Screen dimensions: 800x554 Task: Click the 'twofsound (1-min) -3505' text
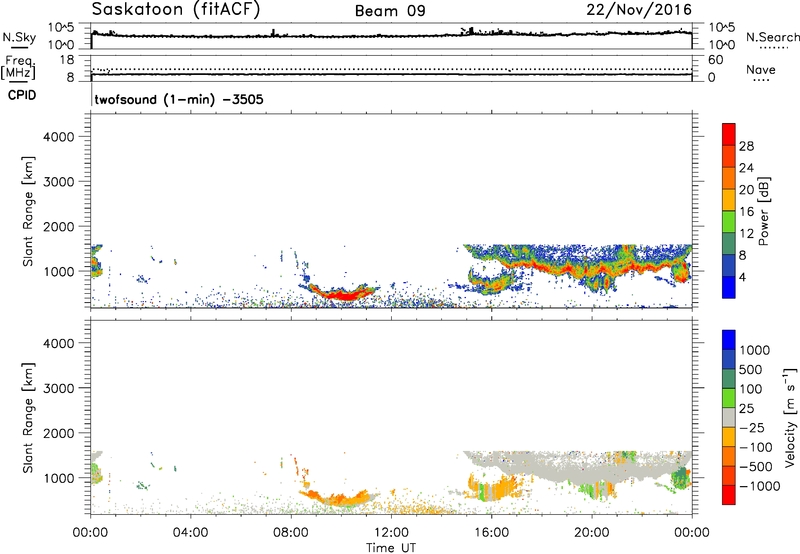[x=179, y=99]
